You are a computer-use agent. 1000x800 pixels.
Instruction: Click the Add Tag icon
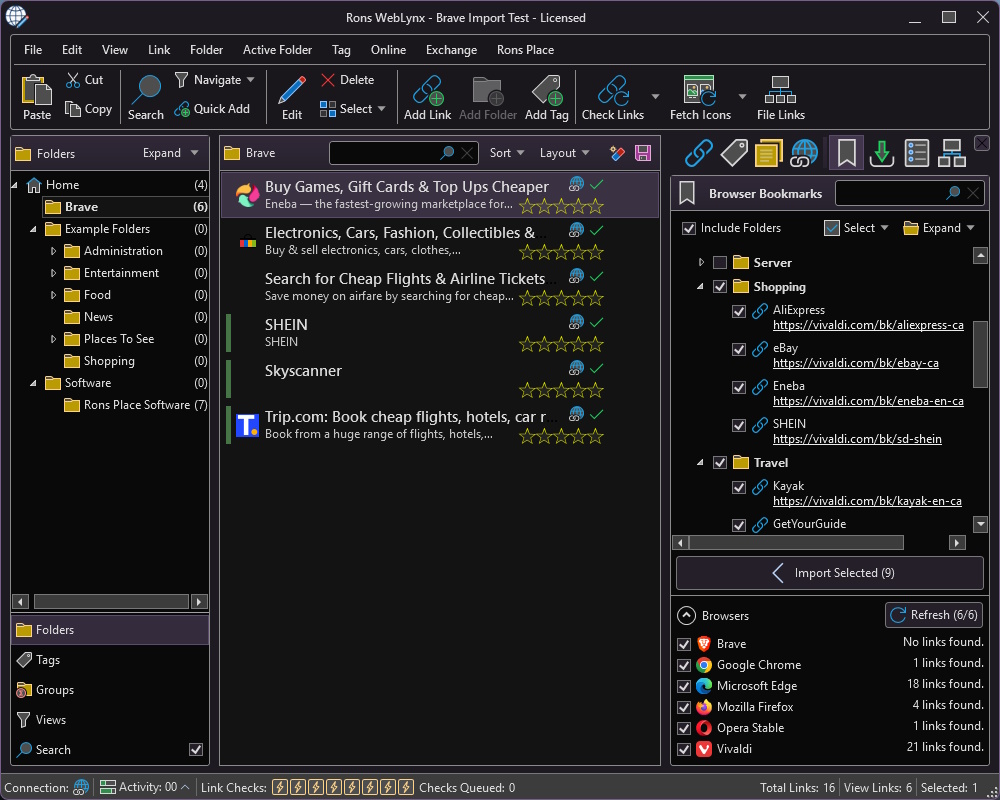[x=547, y=90]
